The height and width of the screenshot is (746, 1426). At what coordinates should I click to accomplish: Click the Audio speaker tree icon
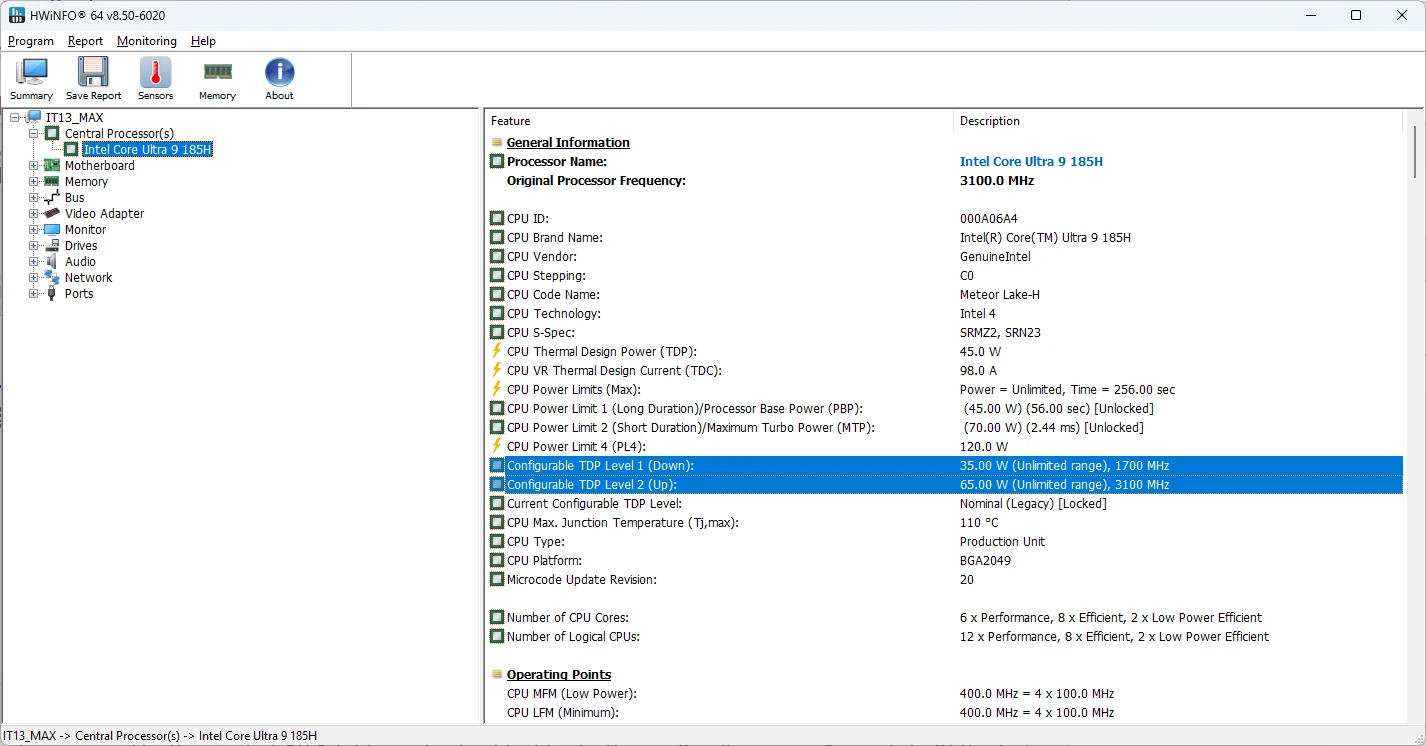point(53,262)
